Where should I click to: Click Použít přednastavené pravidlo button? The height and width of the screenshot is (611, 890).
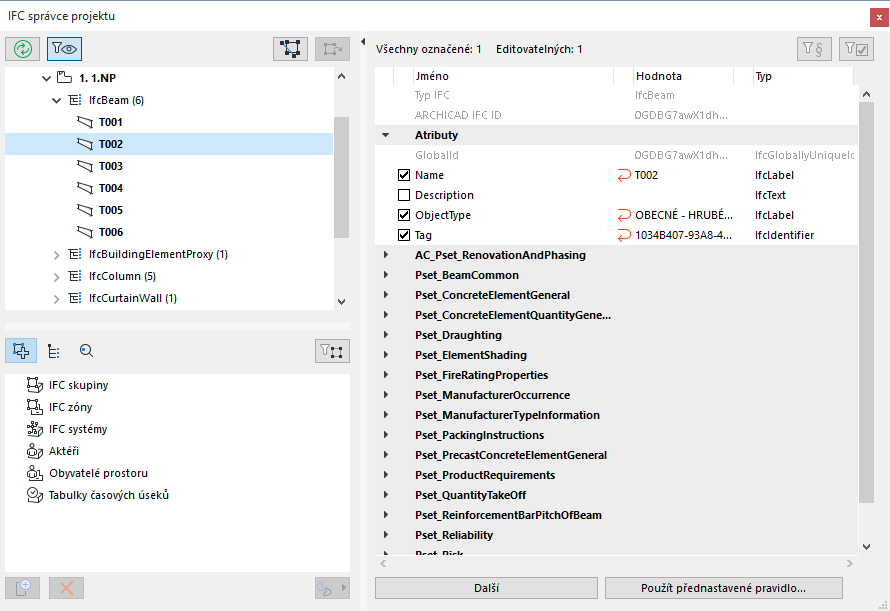click(x=724, y=588)
